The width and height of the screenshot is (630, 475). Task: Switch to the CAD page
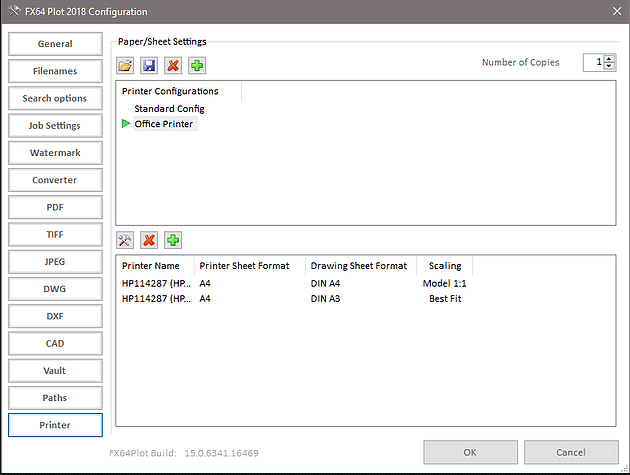(x=55, y=344)
